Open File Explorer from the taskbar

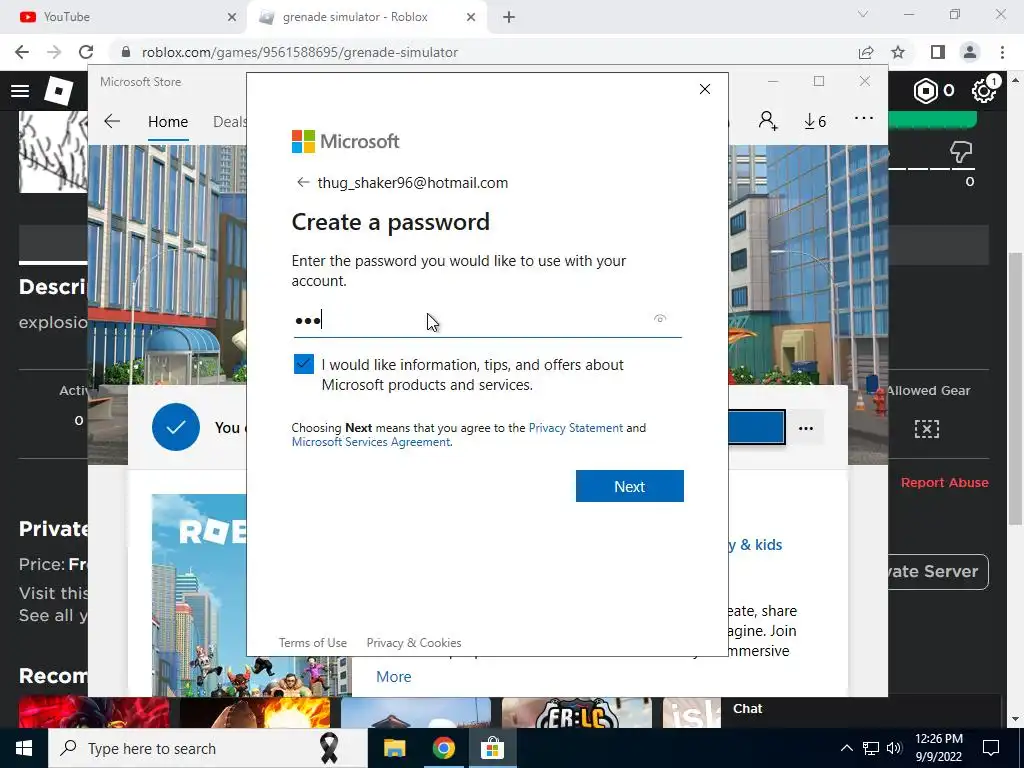(x=394, y=748)
